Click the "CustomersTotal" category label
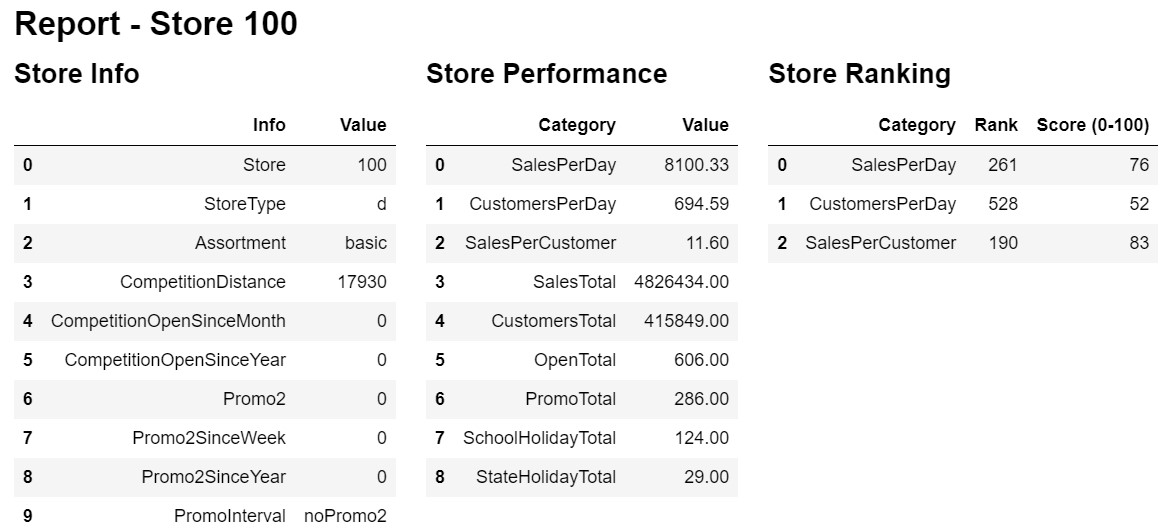The width and height of the screenshot is (1170, 532). [553, 321]
